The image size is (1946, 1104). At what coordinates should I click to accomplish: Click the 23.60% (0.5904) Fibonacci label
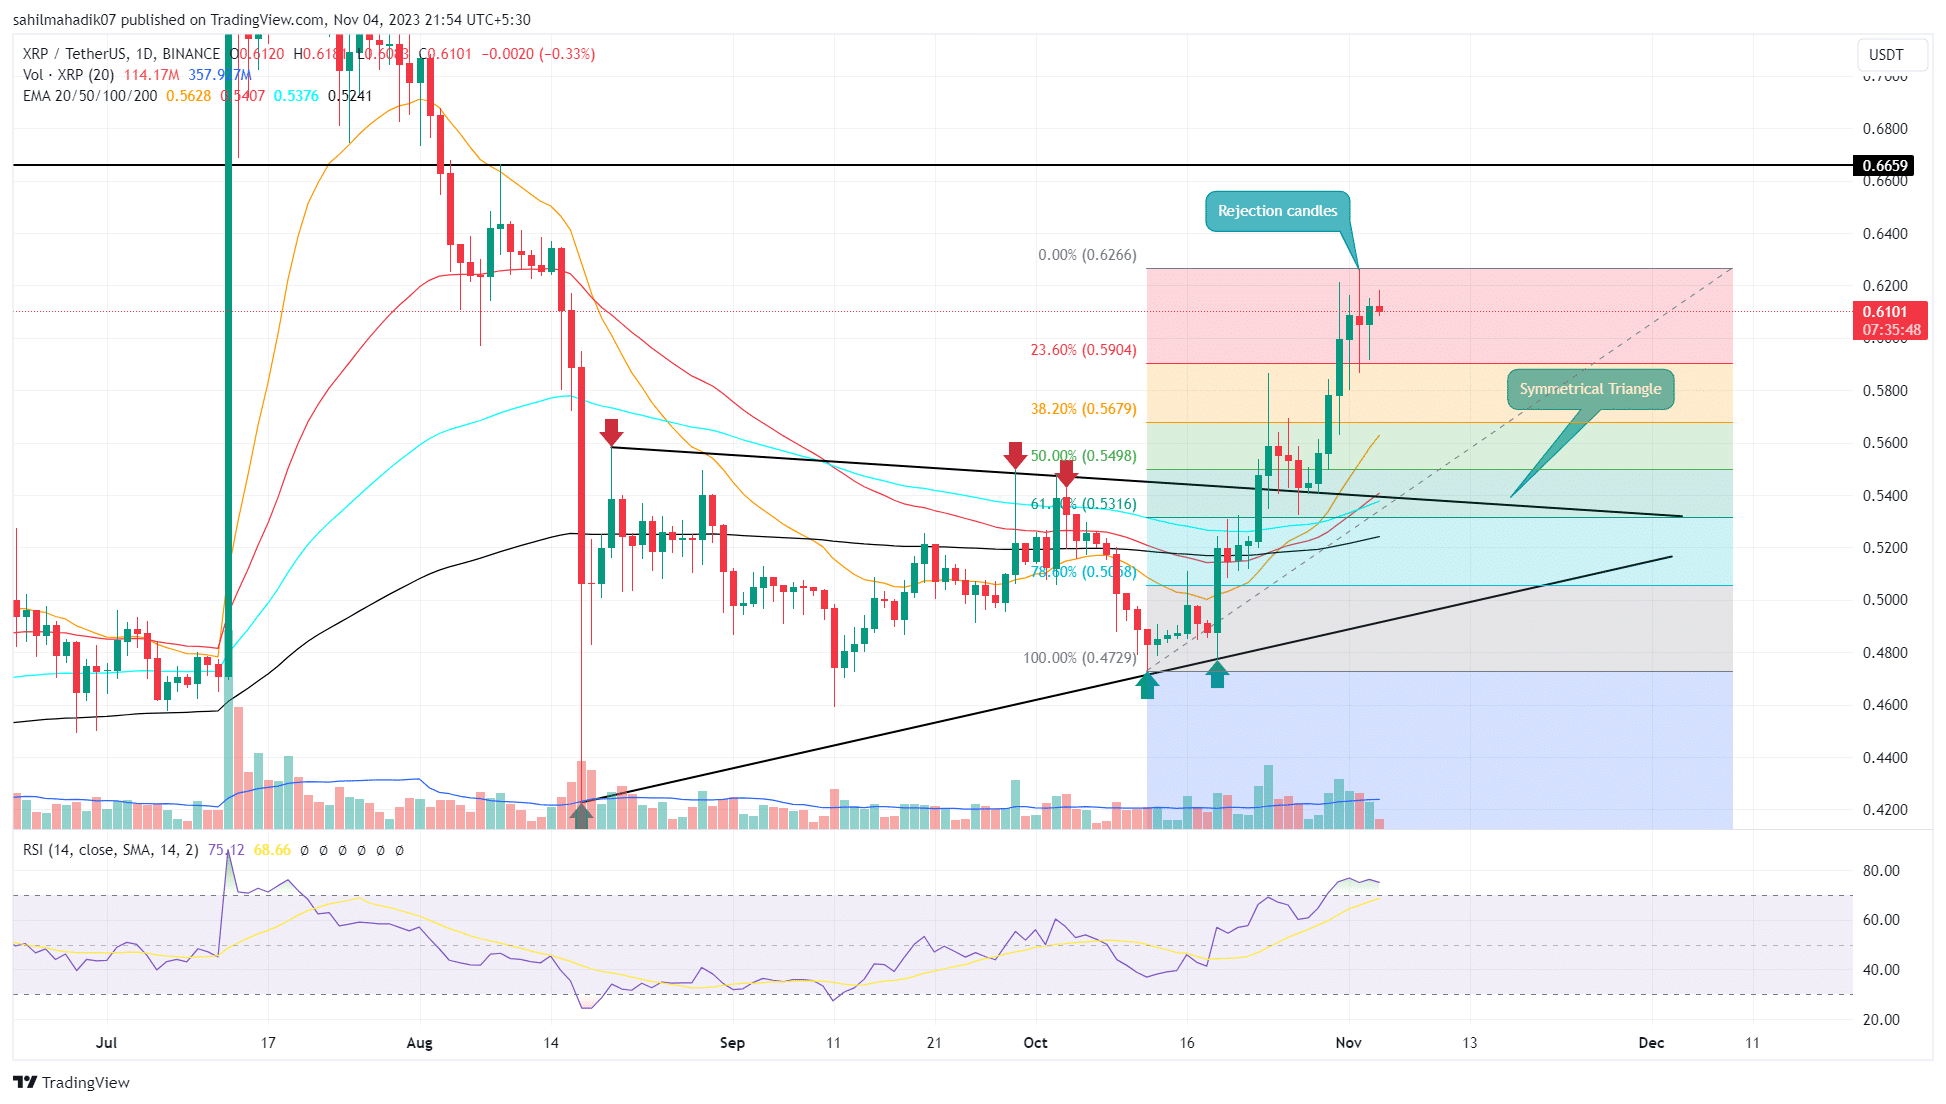(1083, 350)
